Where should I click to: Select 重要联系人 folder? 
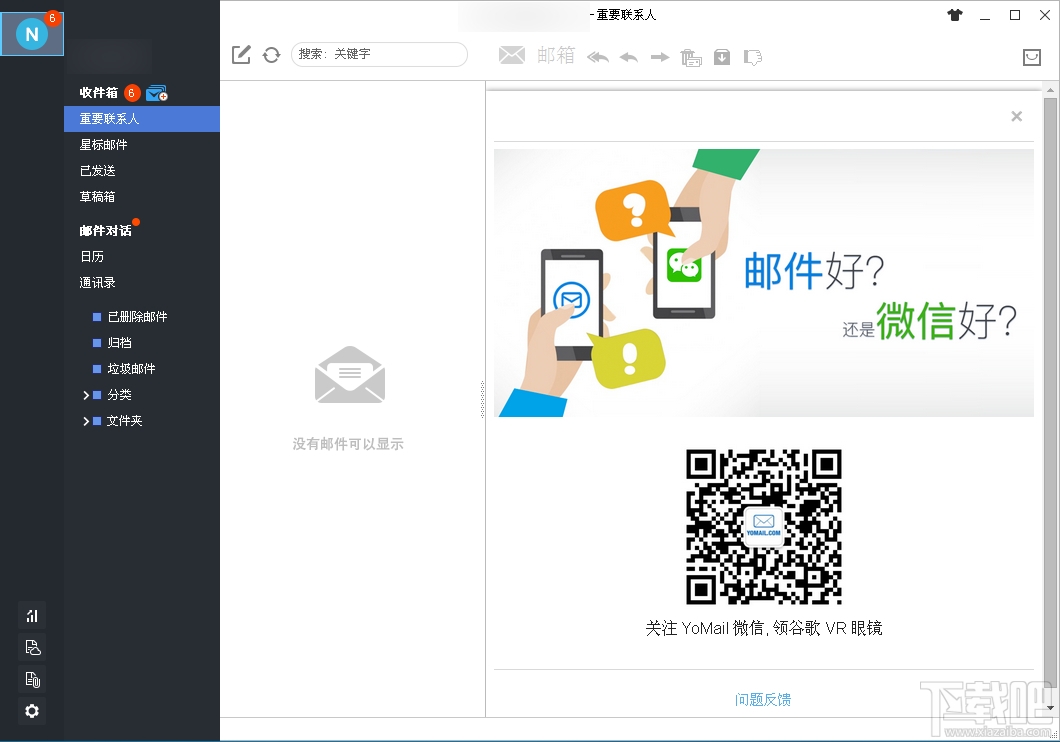coord(142,119)
